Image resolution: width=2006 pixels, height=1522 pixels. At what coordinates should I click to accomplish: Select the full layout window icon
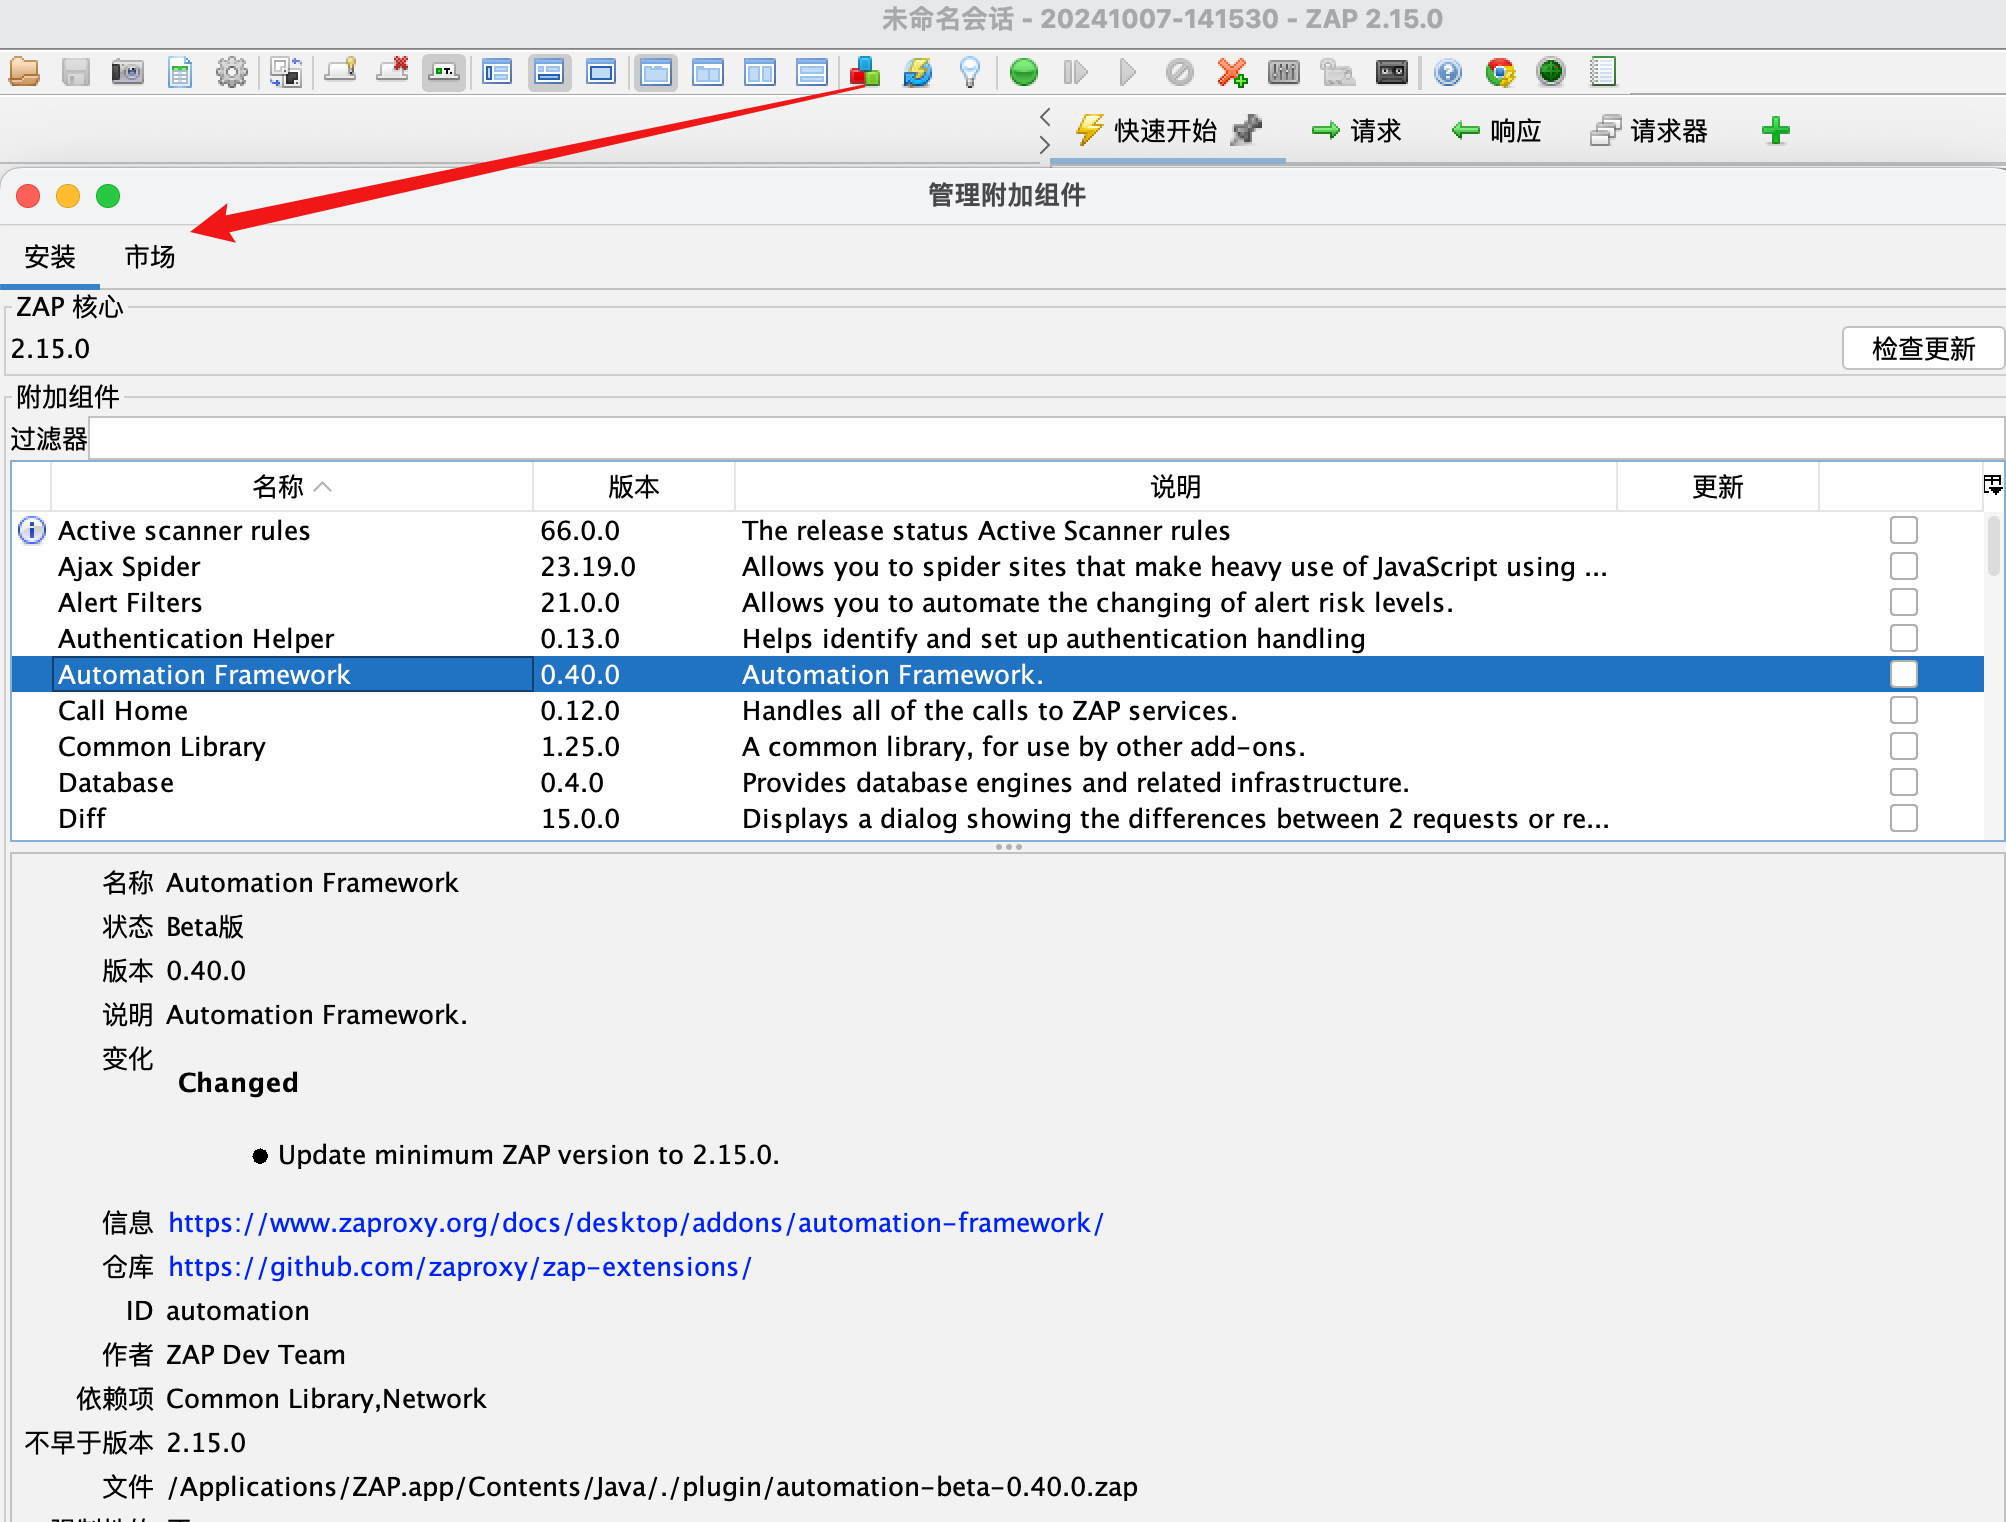point(601,72)
